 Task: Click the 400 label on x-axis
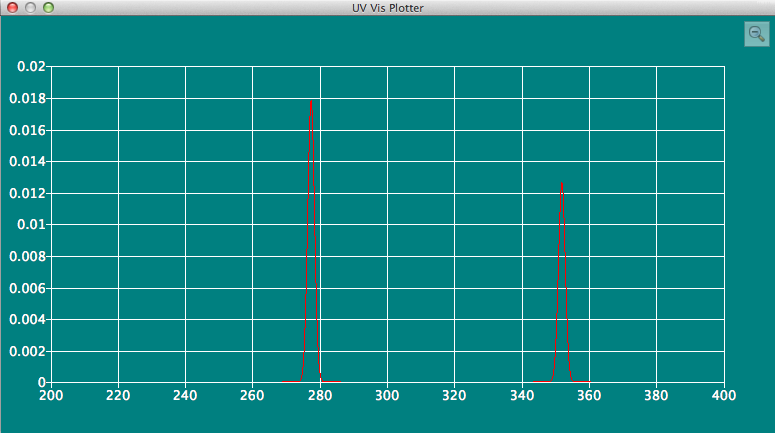click(x=723, y=395)
